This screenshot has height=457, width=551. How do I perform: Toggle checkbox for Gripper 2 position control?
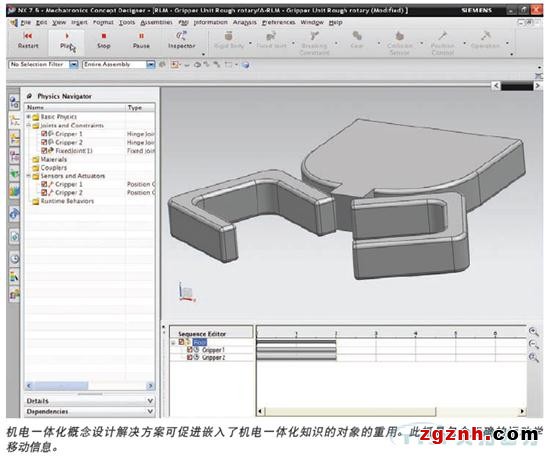44,192
